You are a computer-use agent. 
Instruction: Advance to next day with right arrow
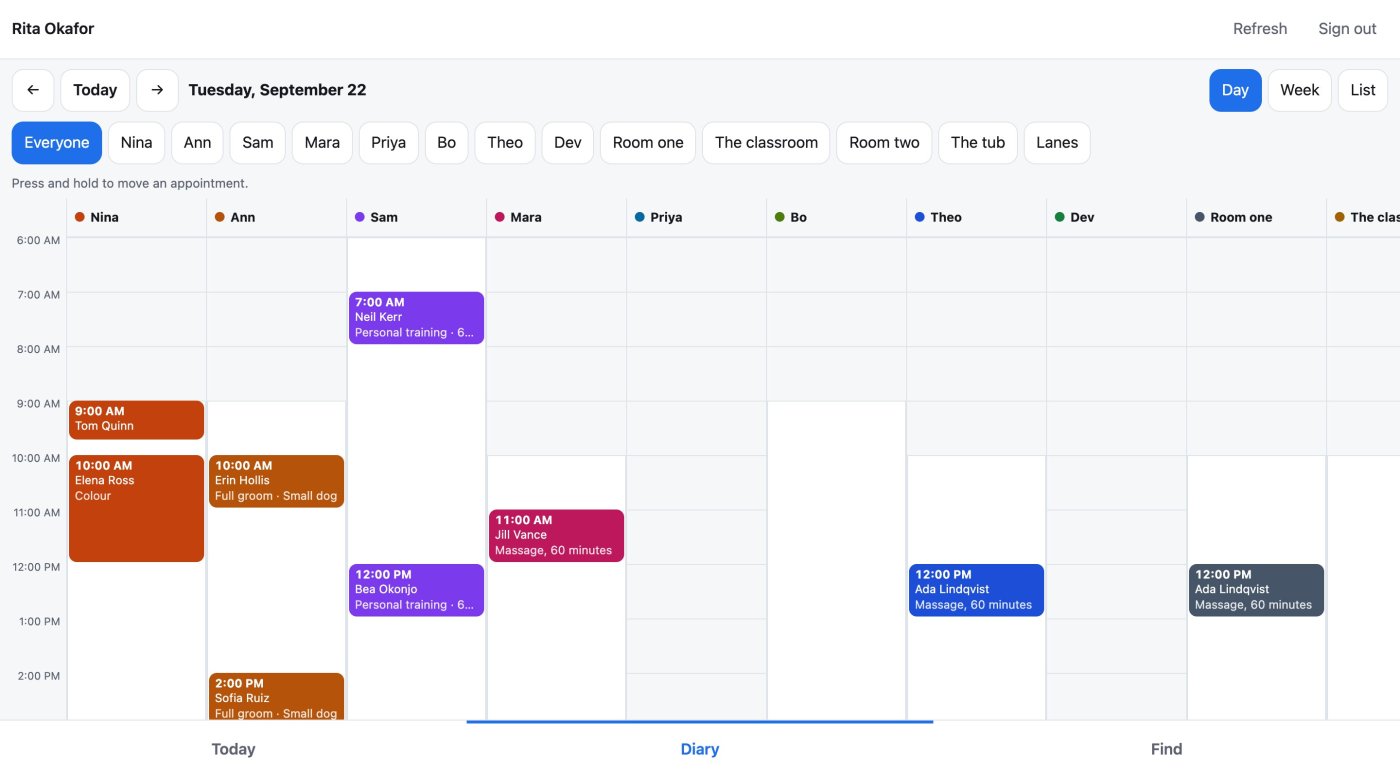[157, 90]
